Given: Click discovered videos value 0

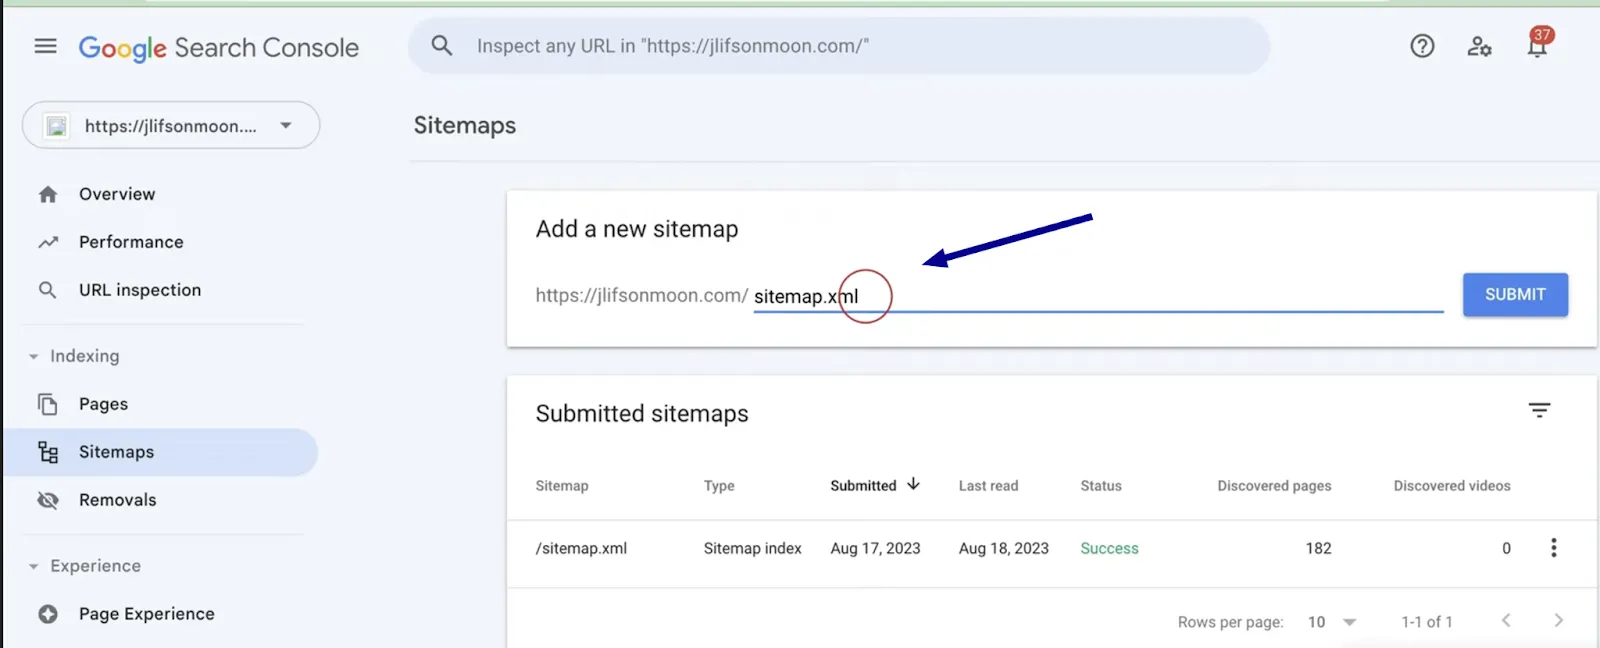Looking at the screenshot, I should (x=1506, y=548).
